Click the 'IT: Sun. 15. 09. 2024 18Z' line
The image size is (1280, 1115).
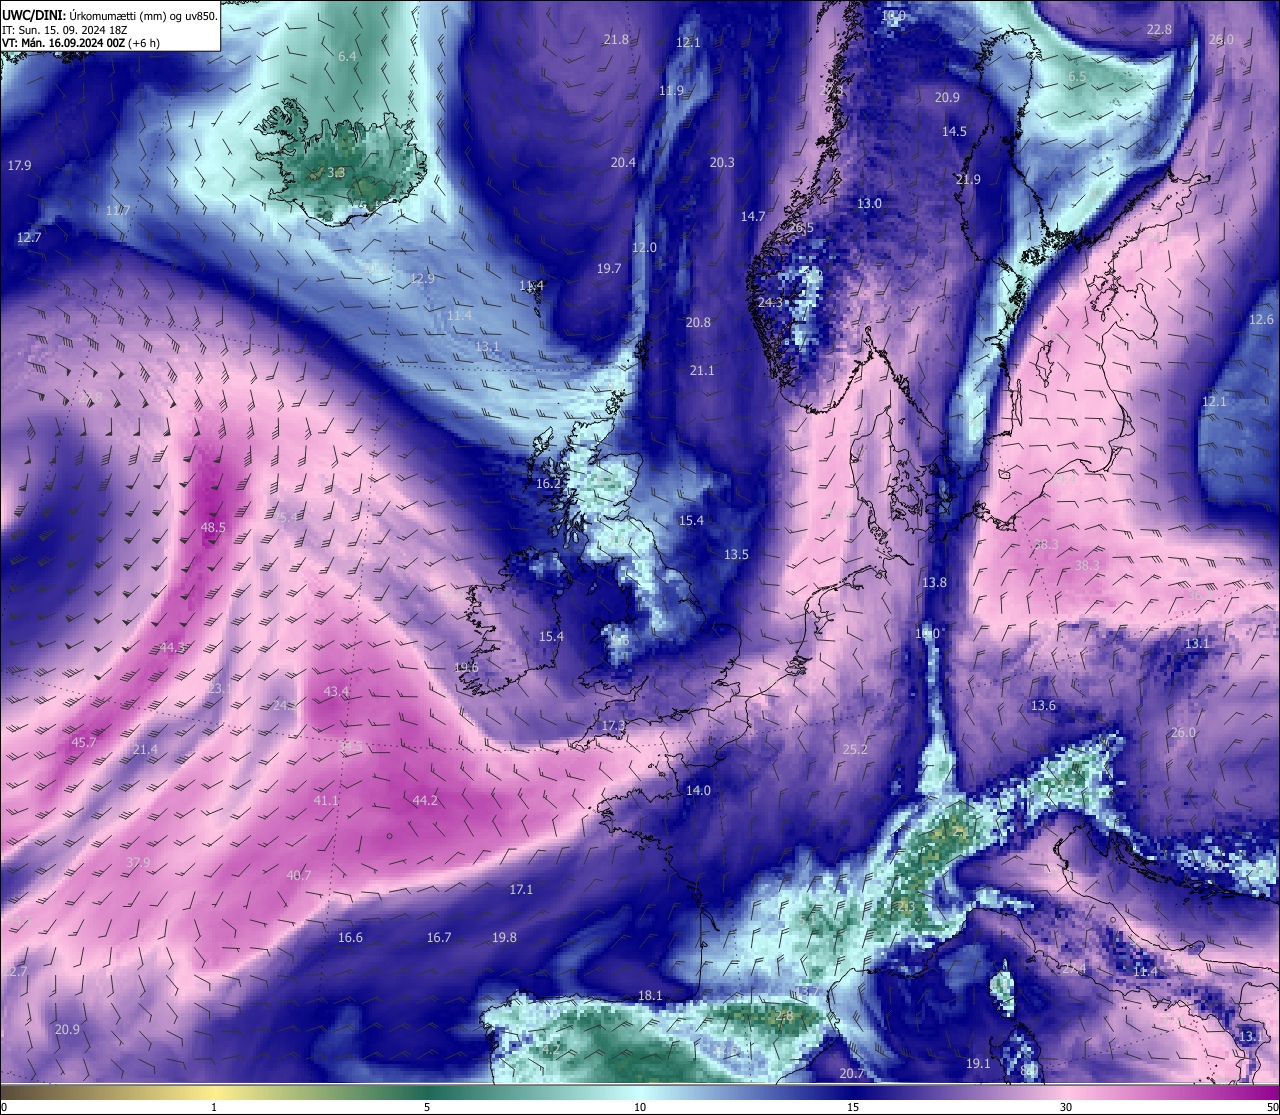click(x=65, y=29)
